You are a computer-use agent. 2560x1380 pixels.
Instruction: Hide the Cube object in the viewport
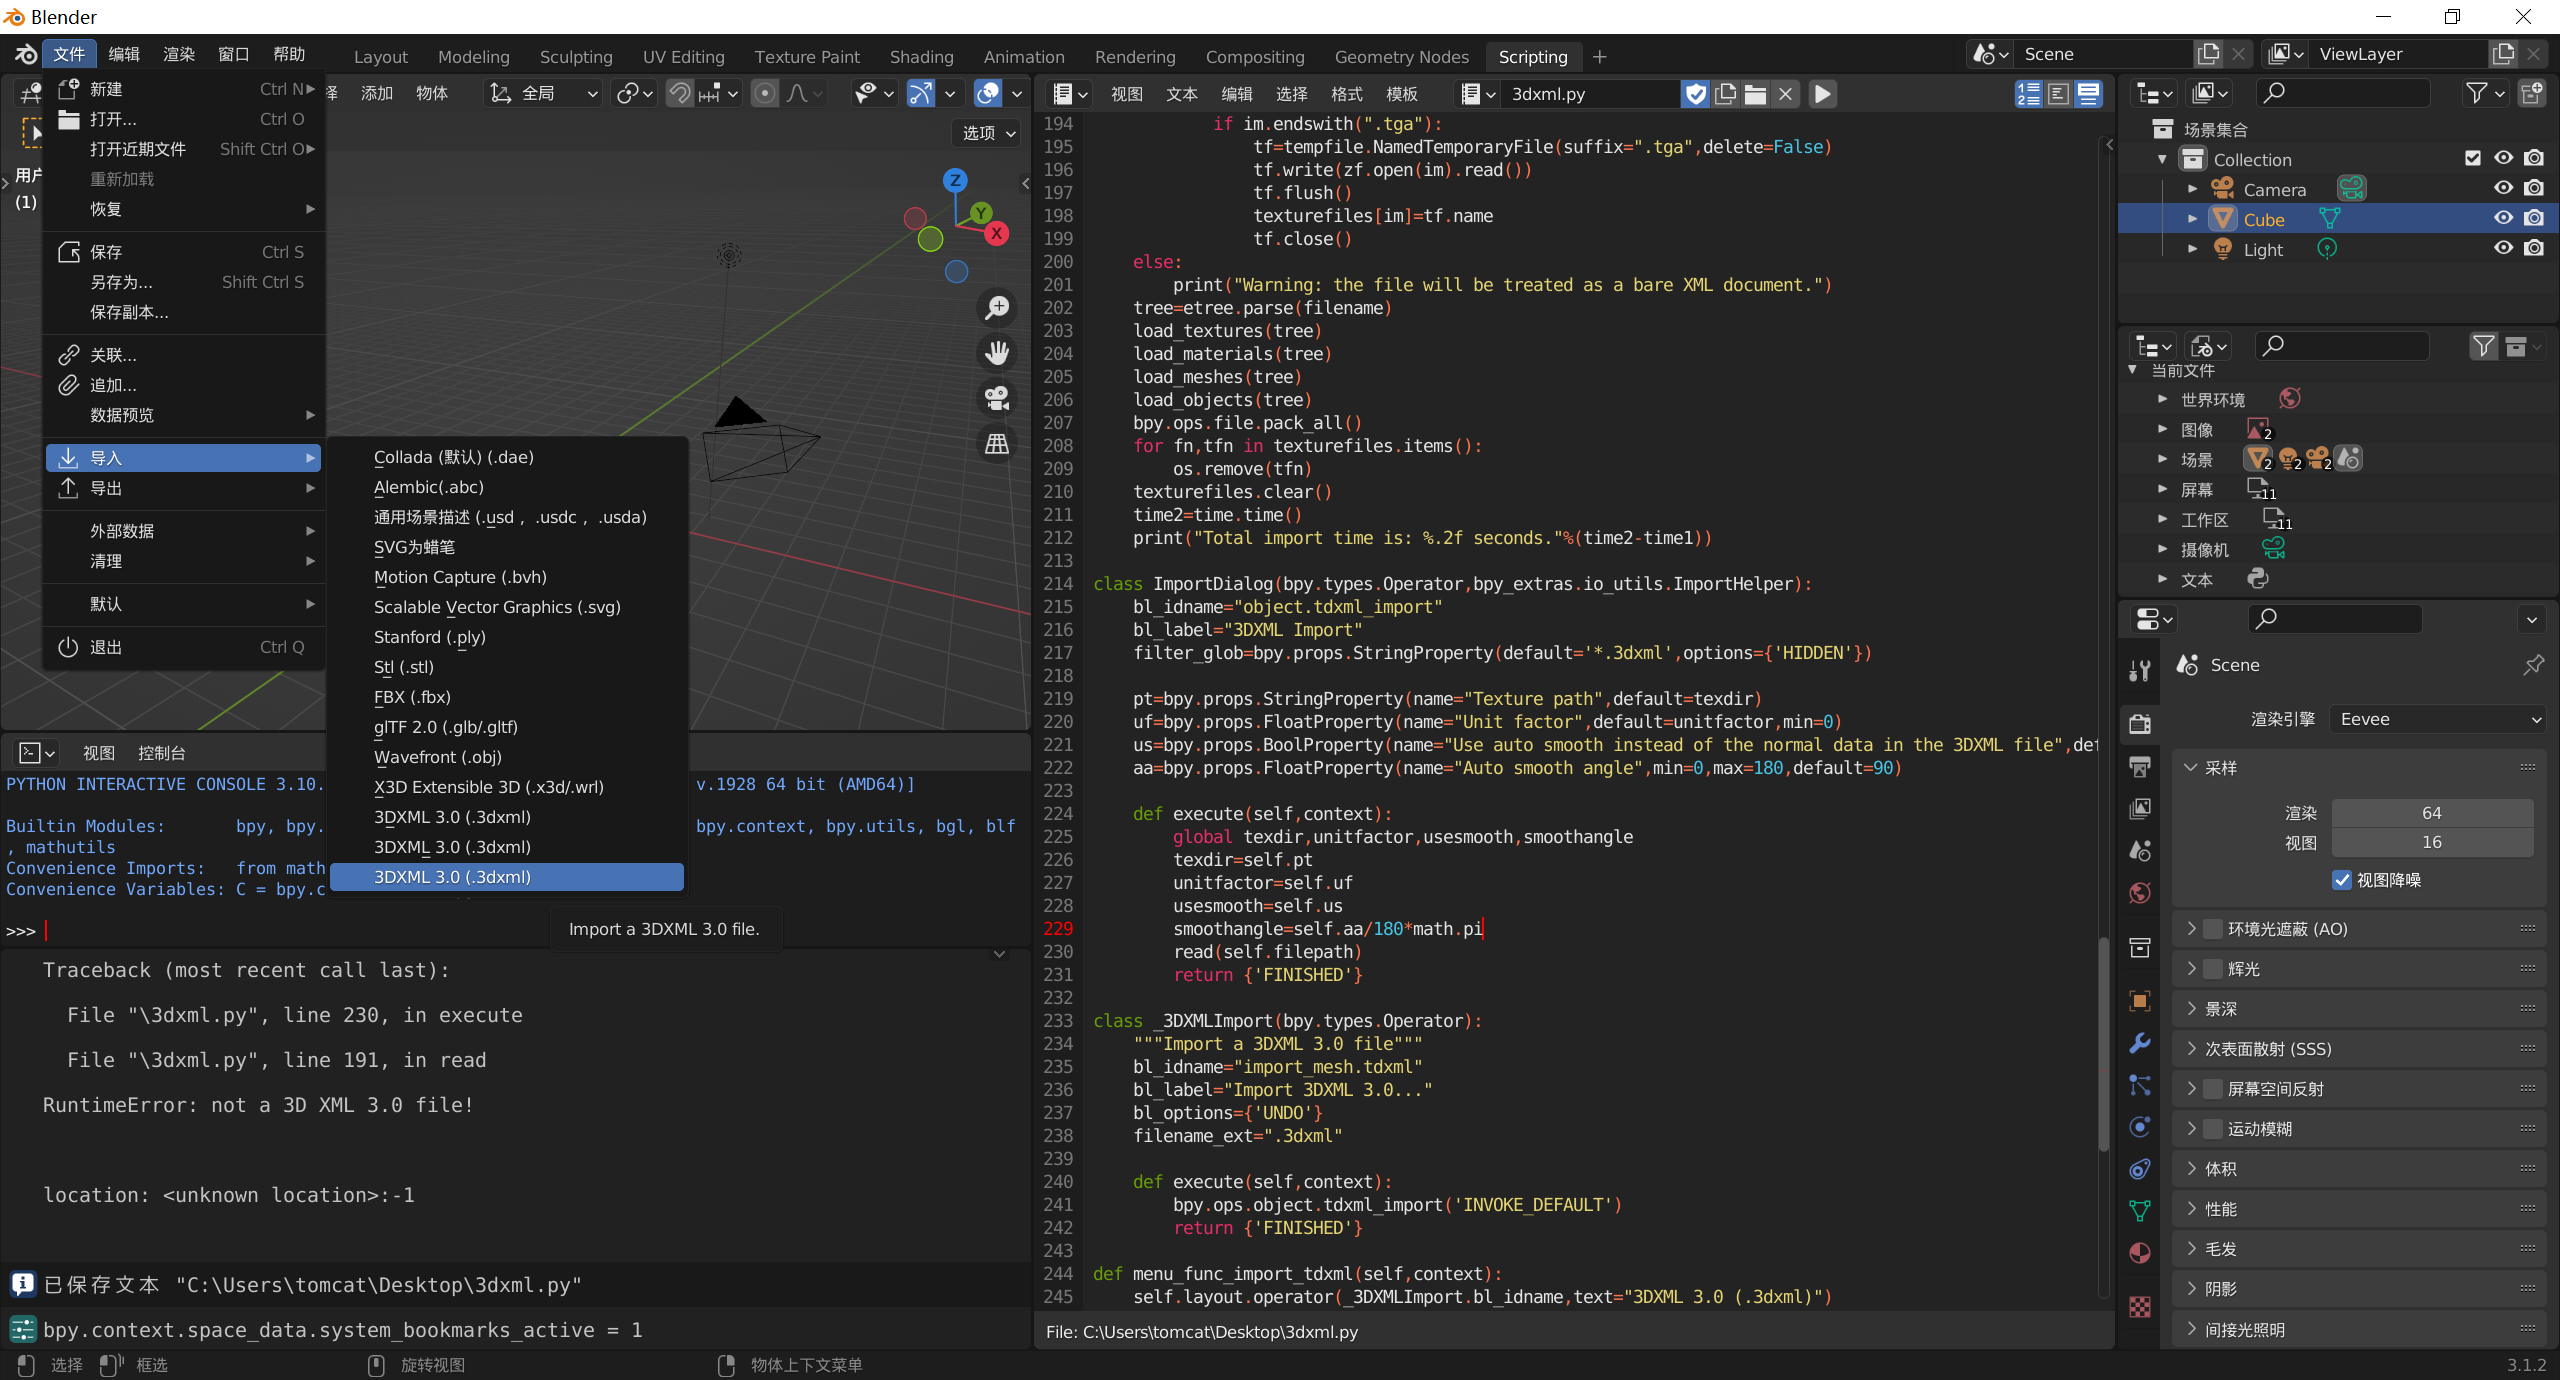coord(2504,218)
